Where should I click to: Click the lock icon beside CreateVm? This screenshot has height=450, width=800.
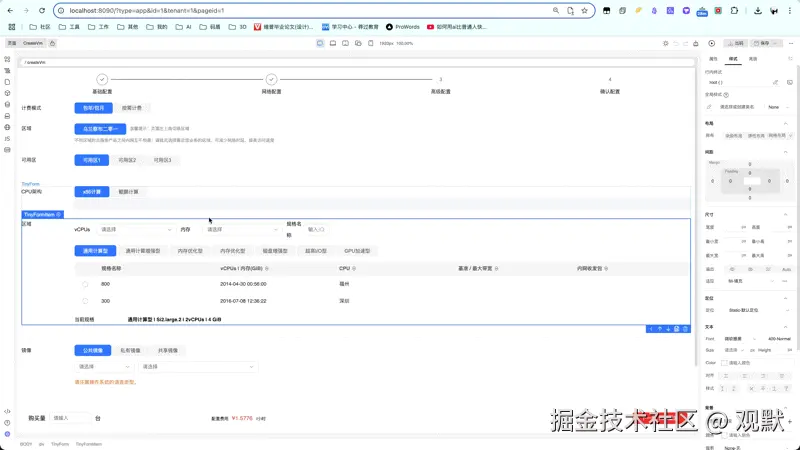[53, 43]
